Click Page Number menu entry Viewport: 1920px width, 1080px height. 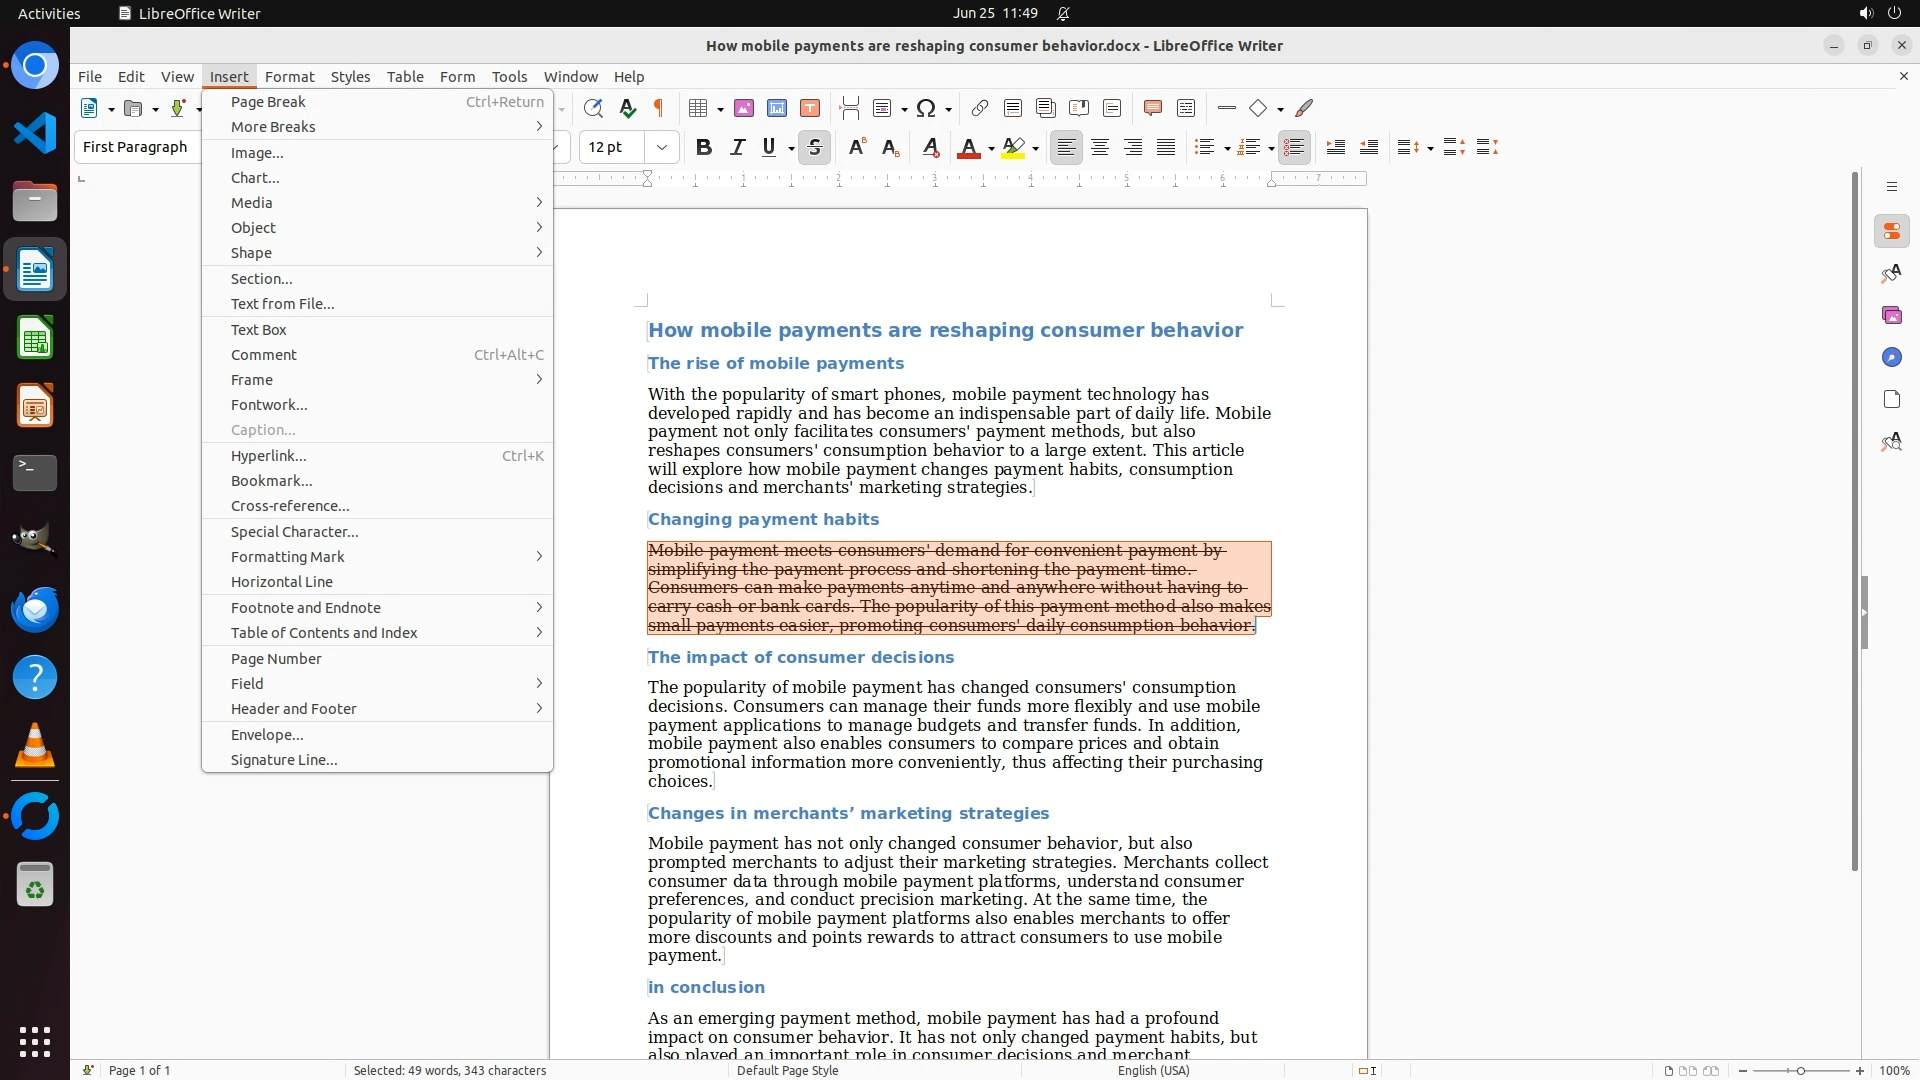point(276,659)
